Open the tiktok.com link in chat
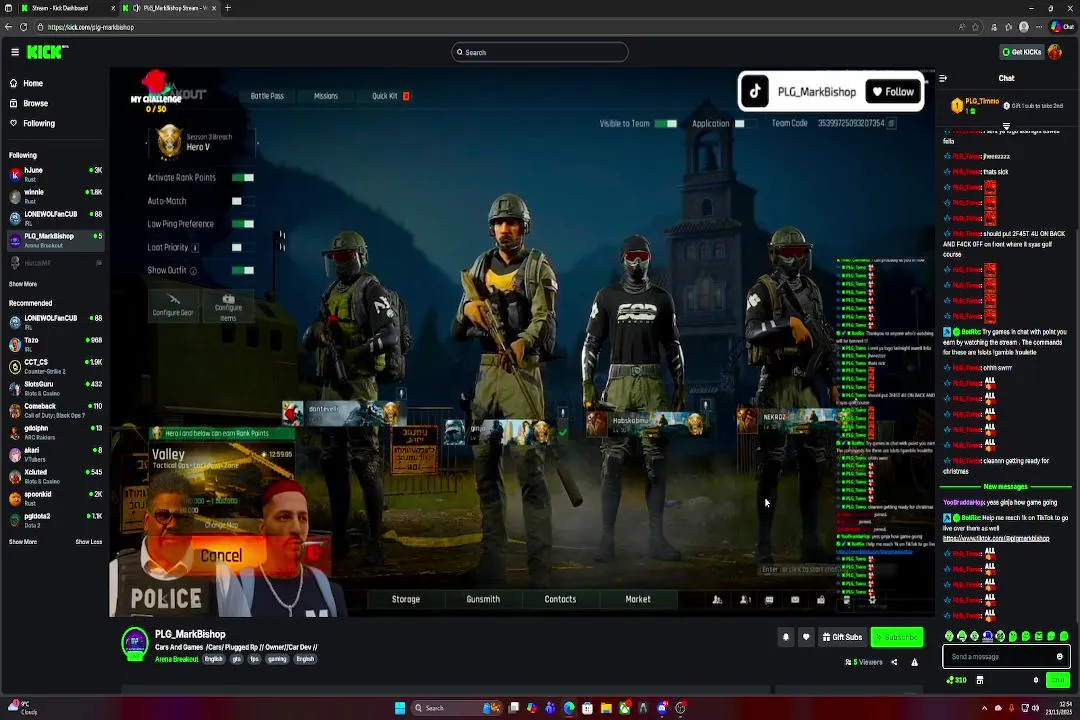The height and width of the screenshot is (720, 1080). click(x=995, y=538)
